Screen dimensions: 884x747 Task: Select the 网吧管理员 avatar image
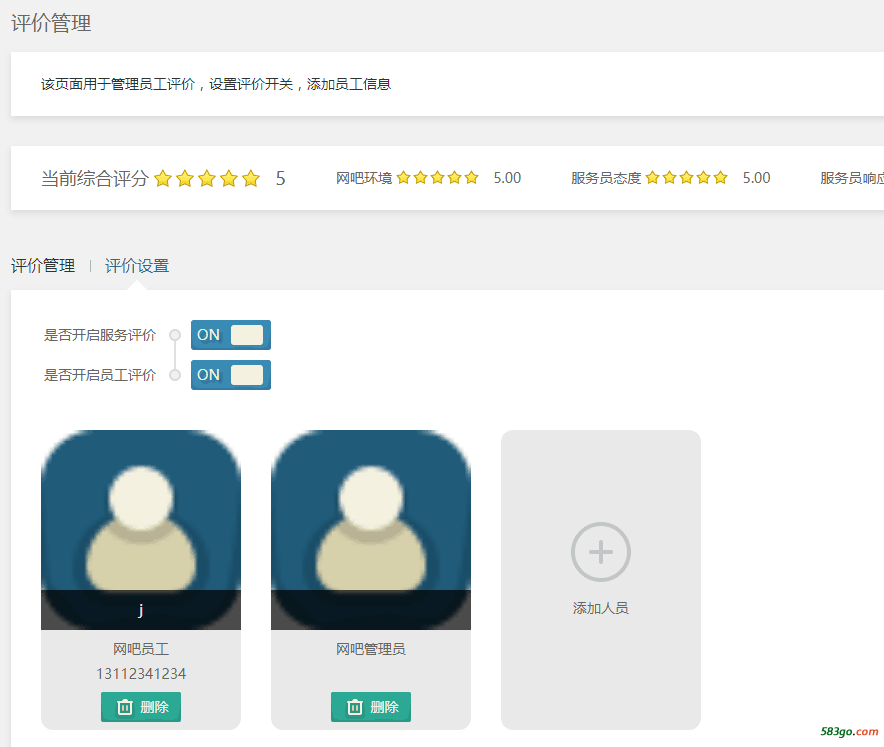[371, 530]
